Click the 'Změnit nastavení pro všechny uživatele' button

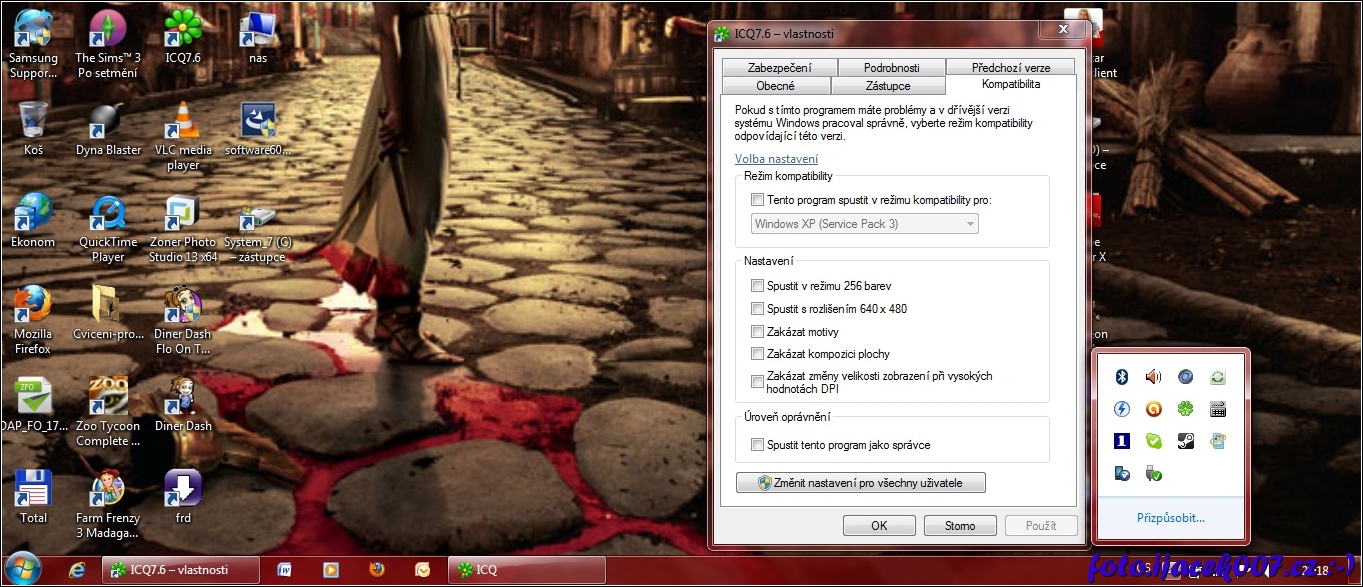860,483
